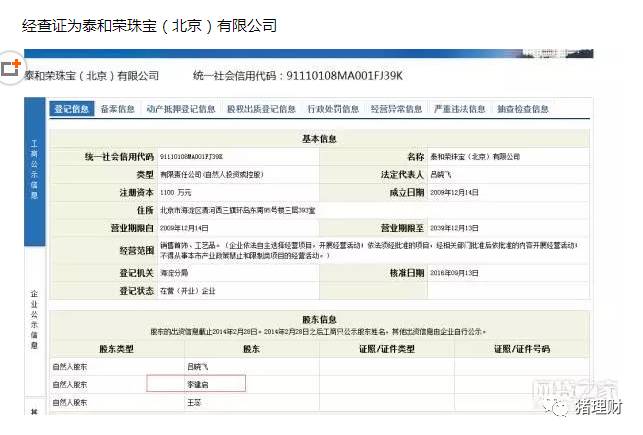Click the 注册资本 value 1100 万元
Viewport: 643px width, 435px height.
(x=176, y=193)
